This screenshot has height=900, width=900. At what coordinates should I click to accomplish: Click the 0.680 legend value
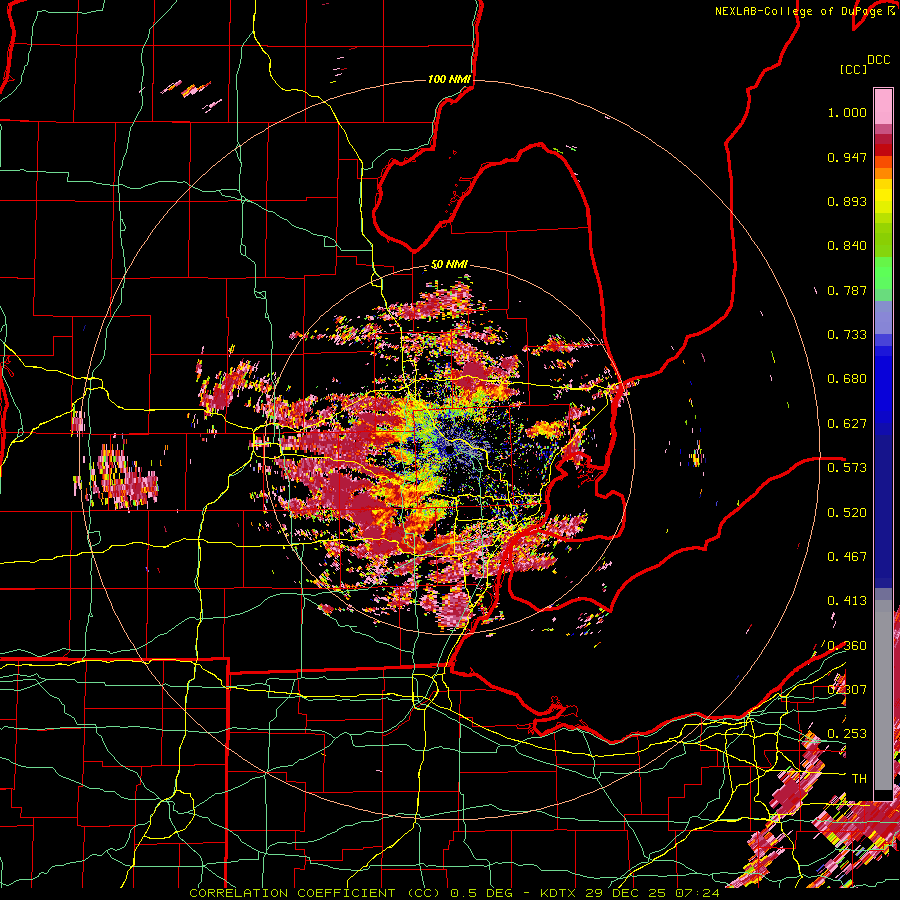click(847, 379)
